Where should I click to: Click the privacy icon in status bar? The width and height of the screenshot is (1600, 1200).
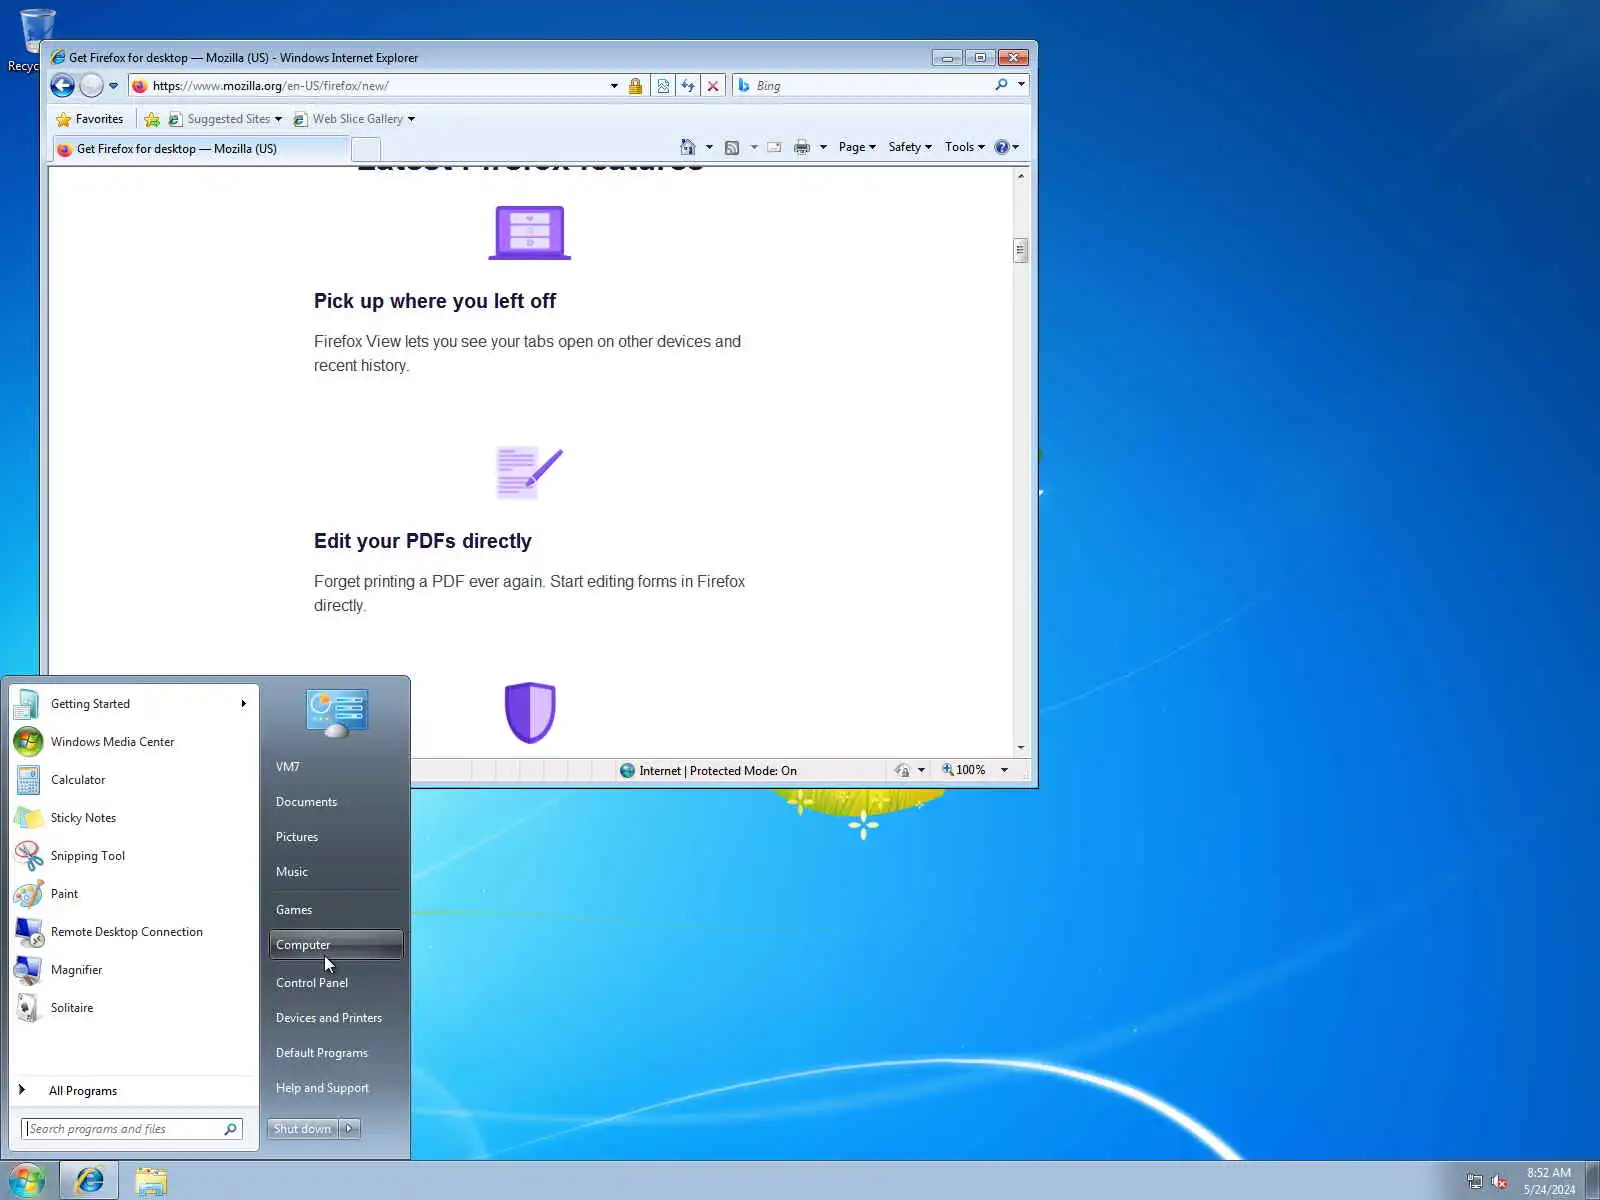pyautogui.click(x=902, y=770)
